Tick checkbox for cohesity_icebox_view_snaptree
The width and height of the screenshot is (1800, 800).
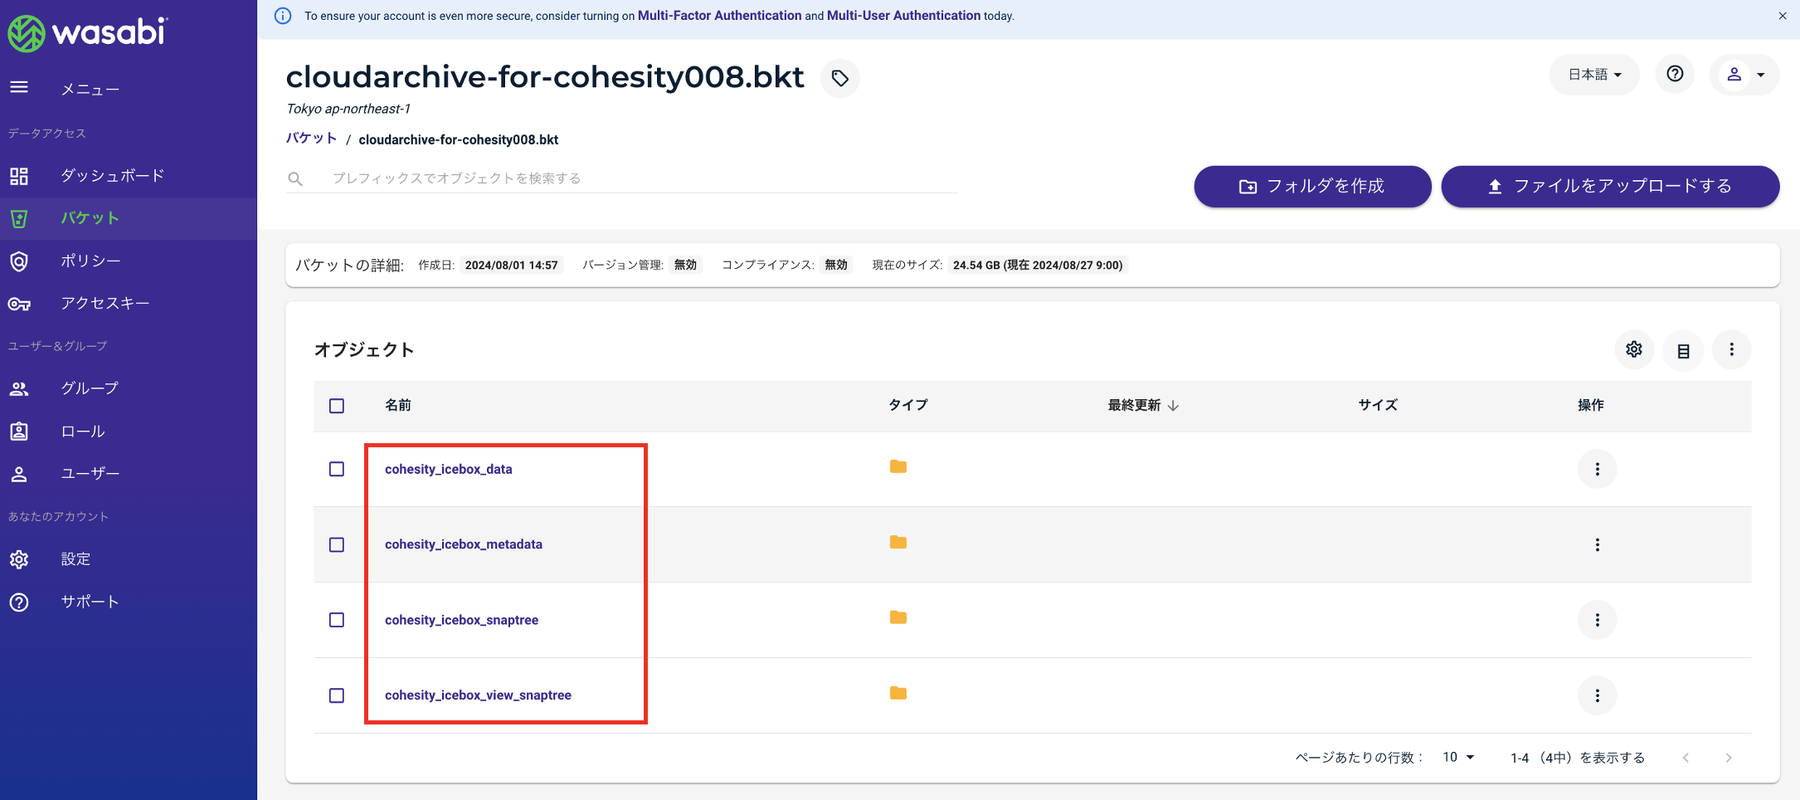point(337,696)
